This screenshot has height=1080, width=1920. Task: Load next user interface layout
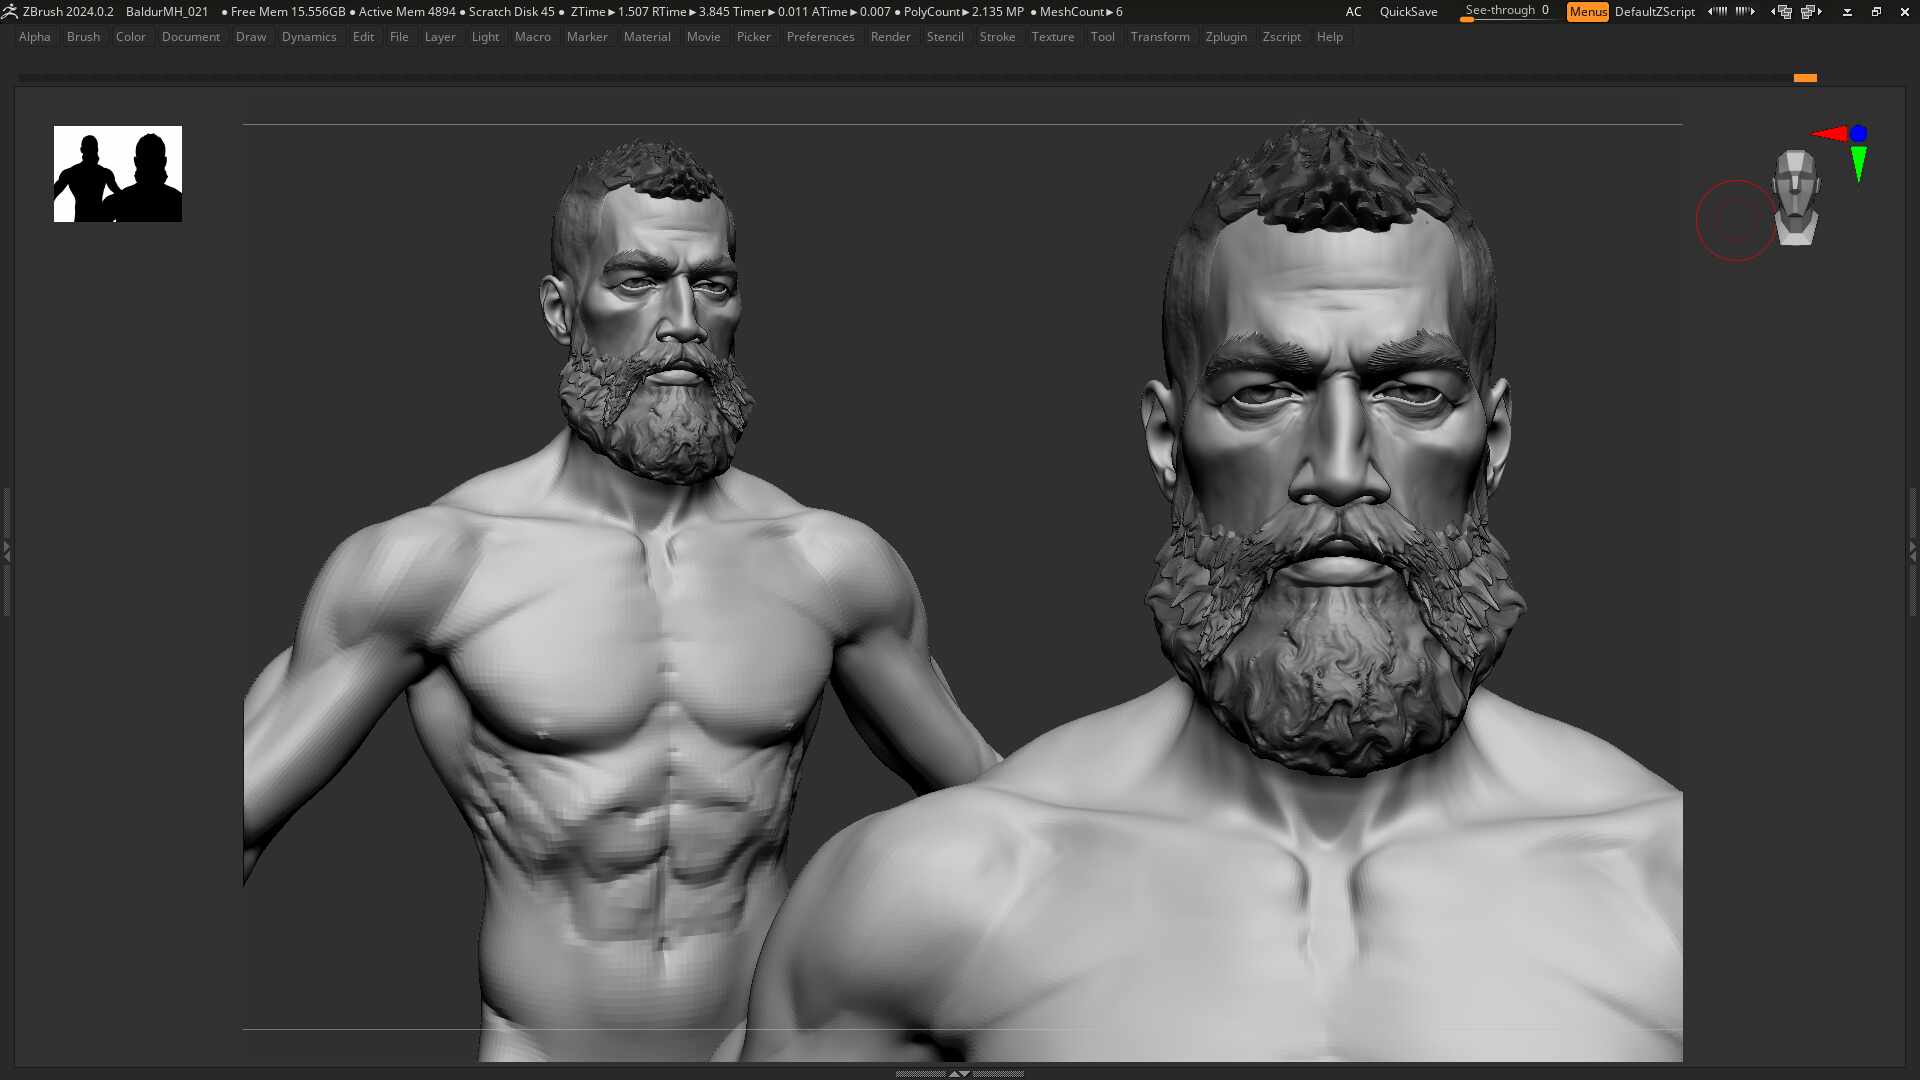pos(1811,12)
